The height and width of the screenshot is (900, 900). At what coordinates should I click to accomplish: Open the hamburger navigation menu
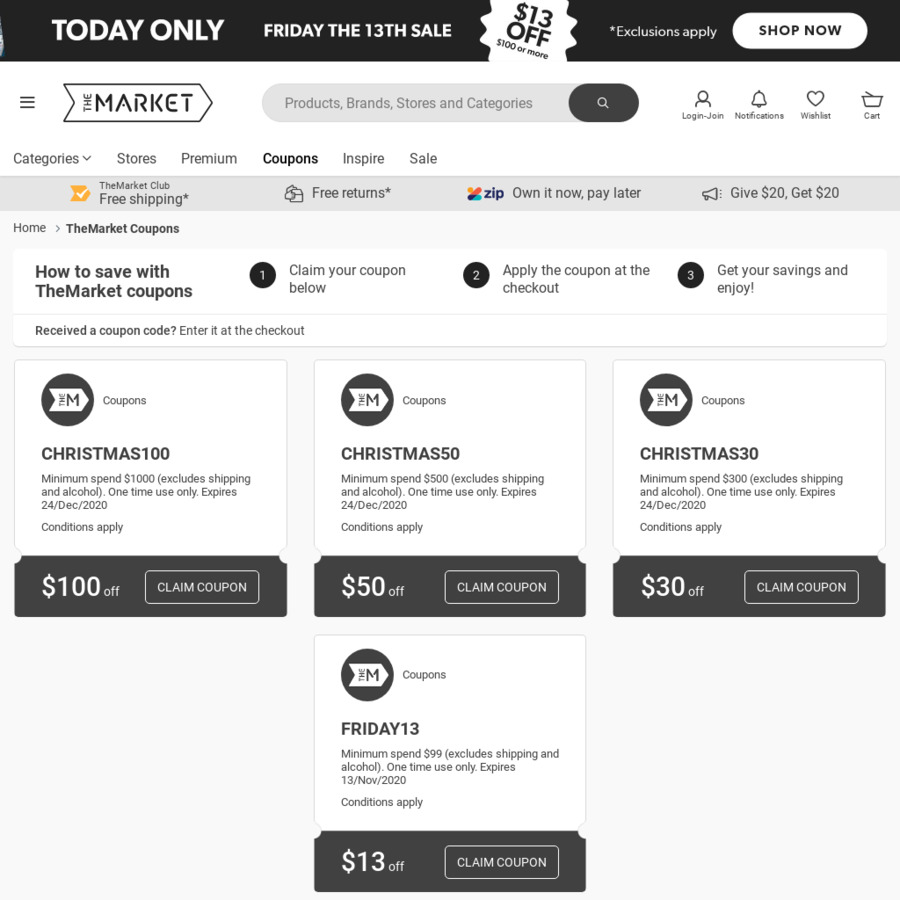pyautogui.click(x=27, y=102)
